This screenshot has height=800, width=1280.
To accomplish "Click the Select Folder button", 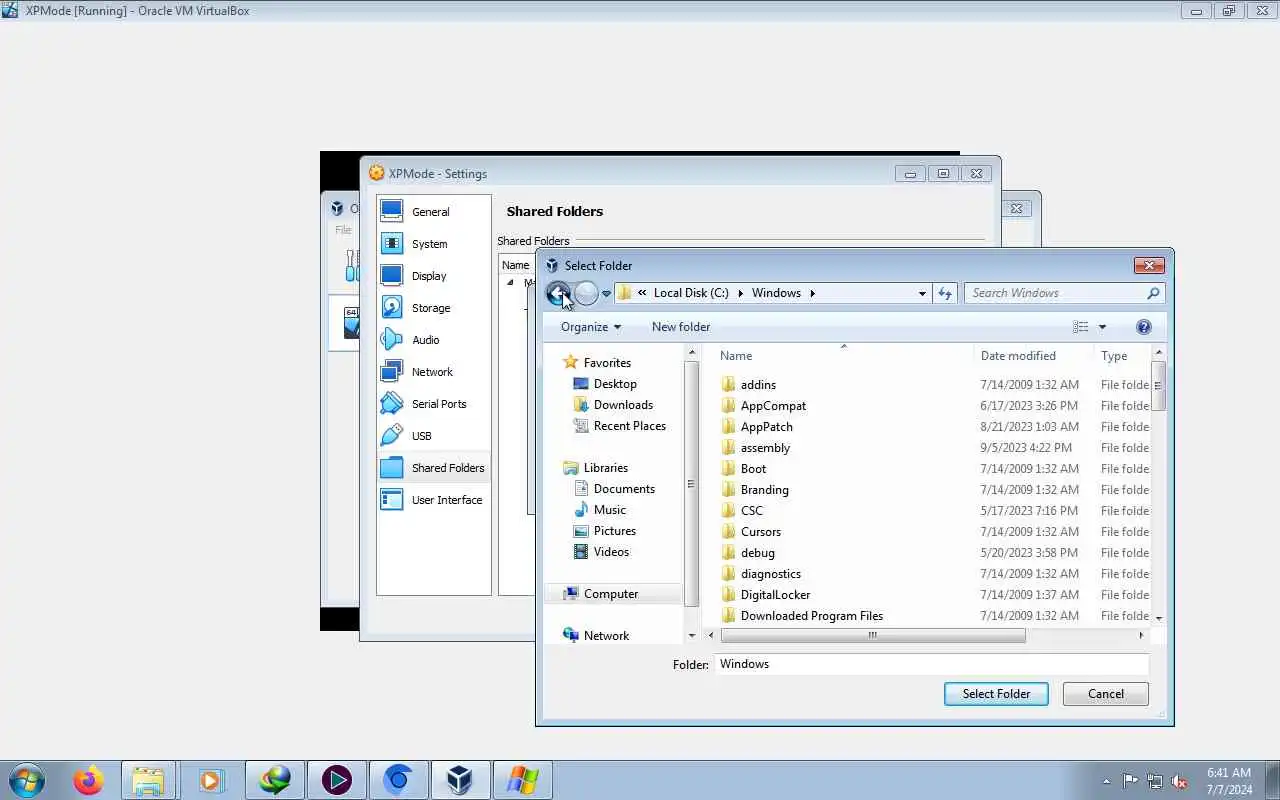I will 996,694.
